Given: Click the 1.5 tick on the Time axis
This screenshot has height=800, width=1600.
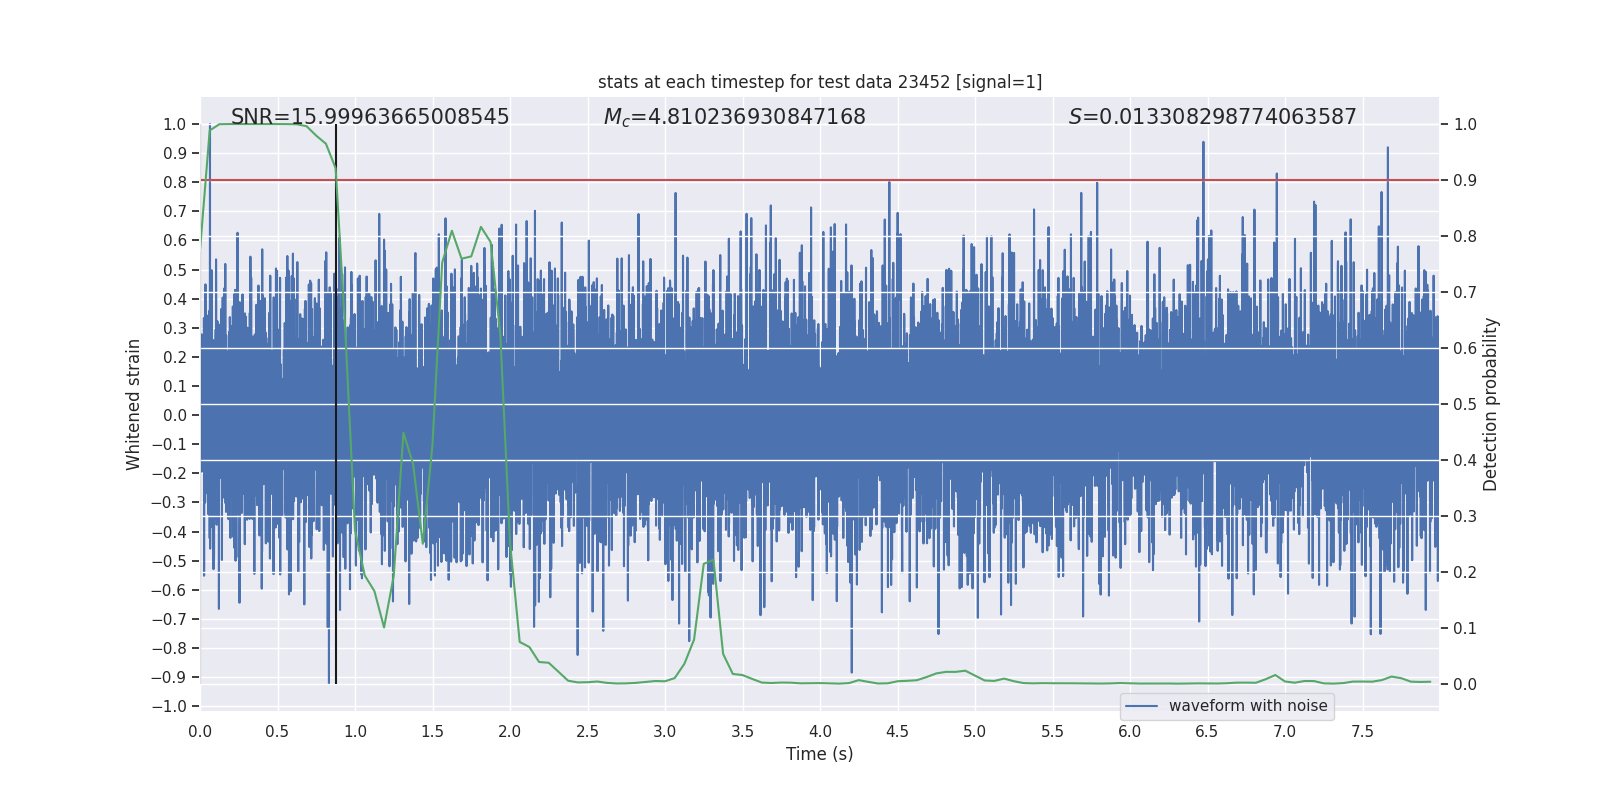Looking at the screenshot, I should (433, 731).
